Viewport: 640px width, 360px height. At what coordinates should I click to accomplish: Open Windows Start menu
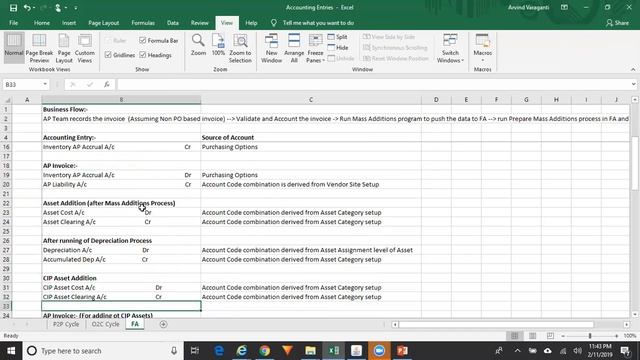[11, 351]
